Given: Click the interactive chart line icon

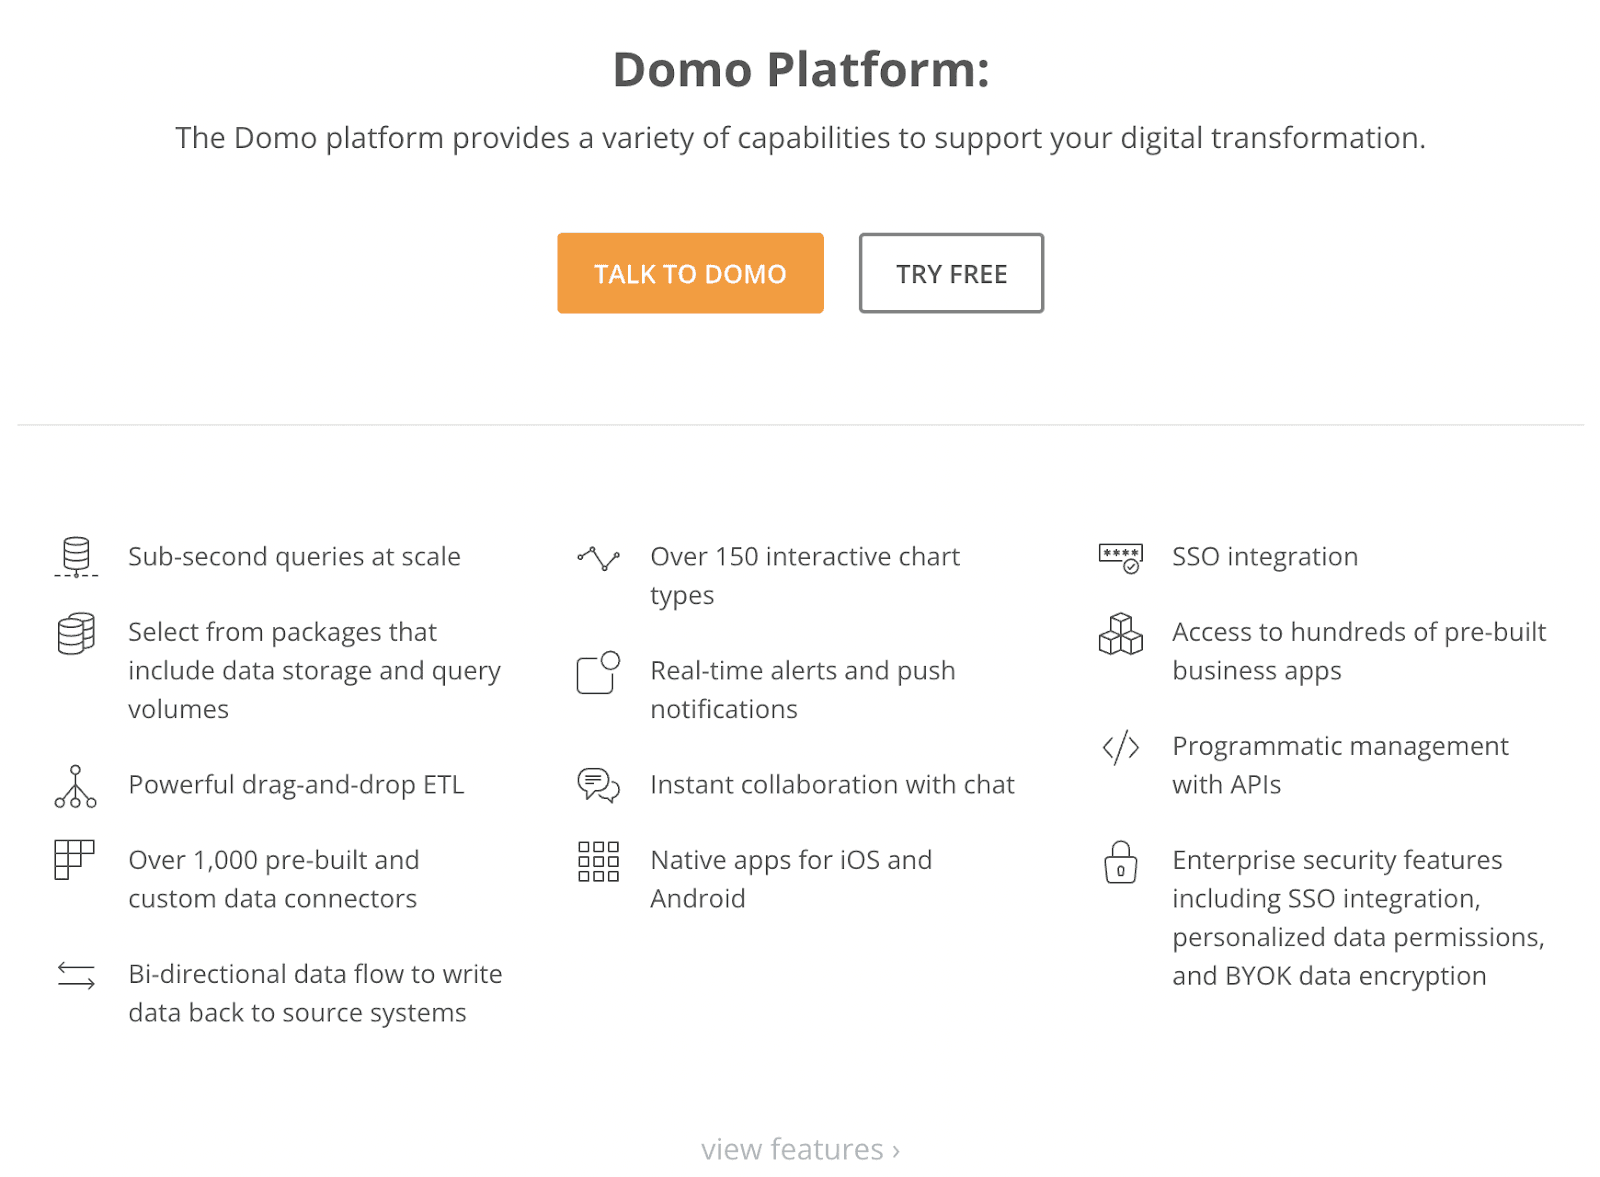Looking at the screenshot, I should coord(598,558).
